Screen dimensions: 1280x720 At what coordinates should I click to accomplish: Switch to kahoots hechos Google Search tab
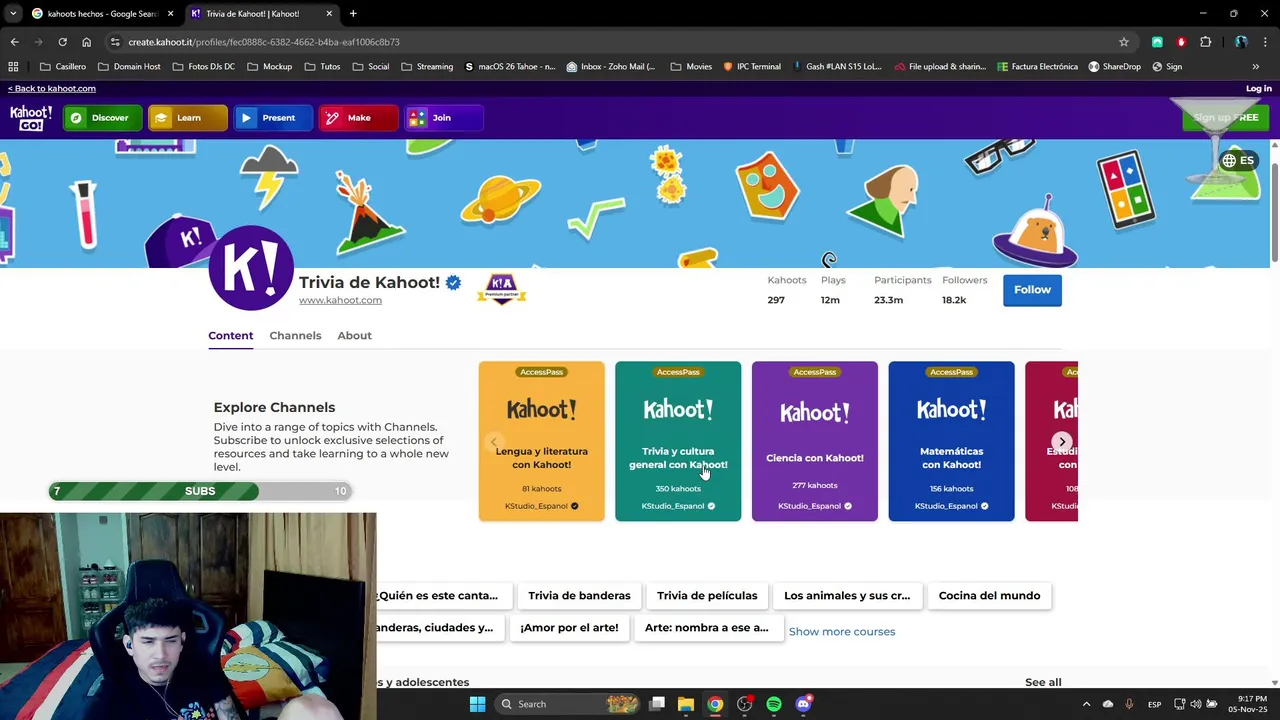100,14
